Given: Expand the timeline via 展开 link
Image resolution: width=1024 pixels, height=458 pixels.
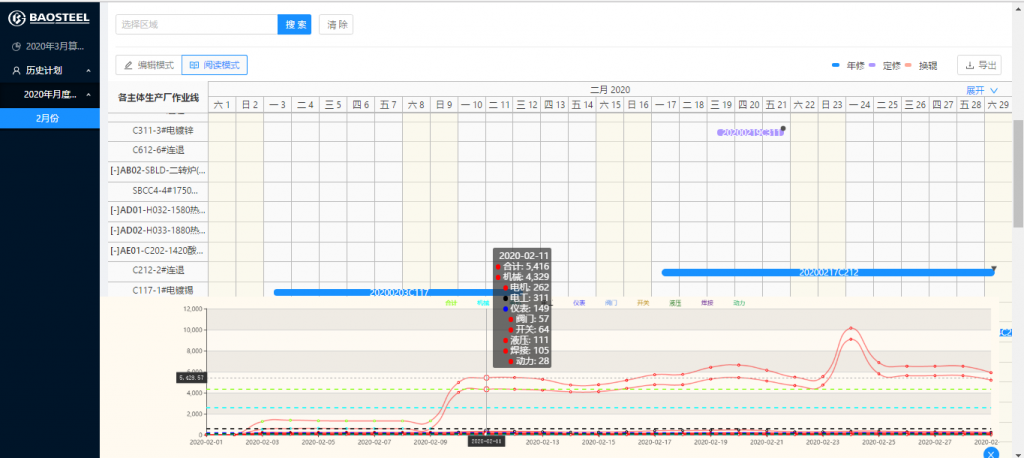Looking at the screenshot, I should [x=982, y=90].
